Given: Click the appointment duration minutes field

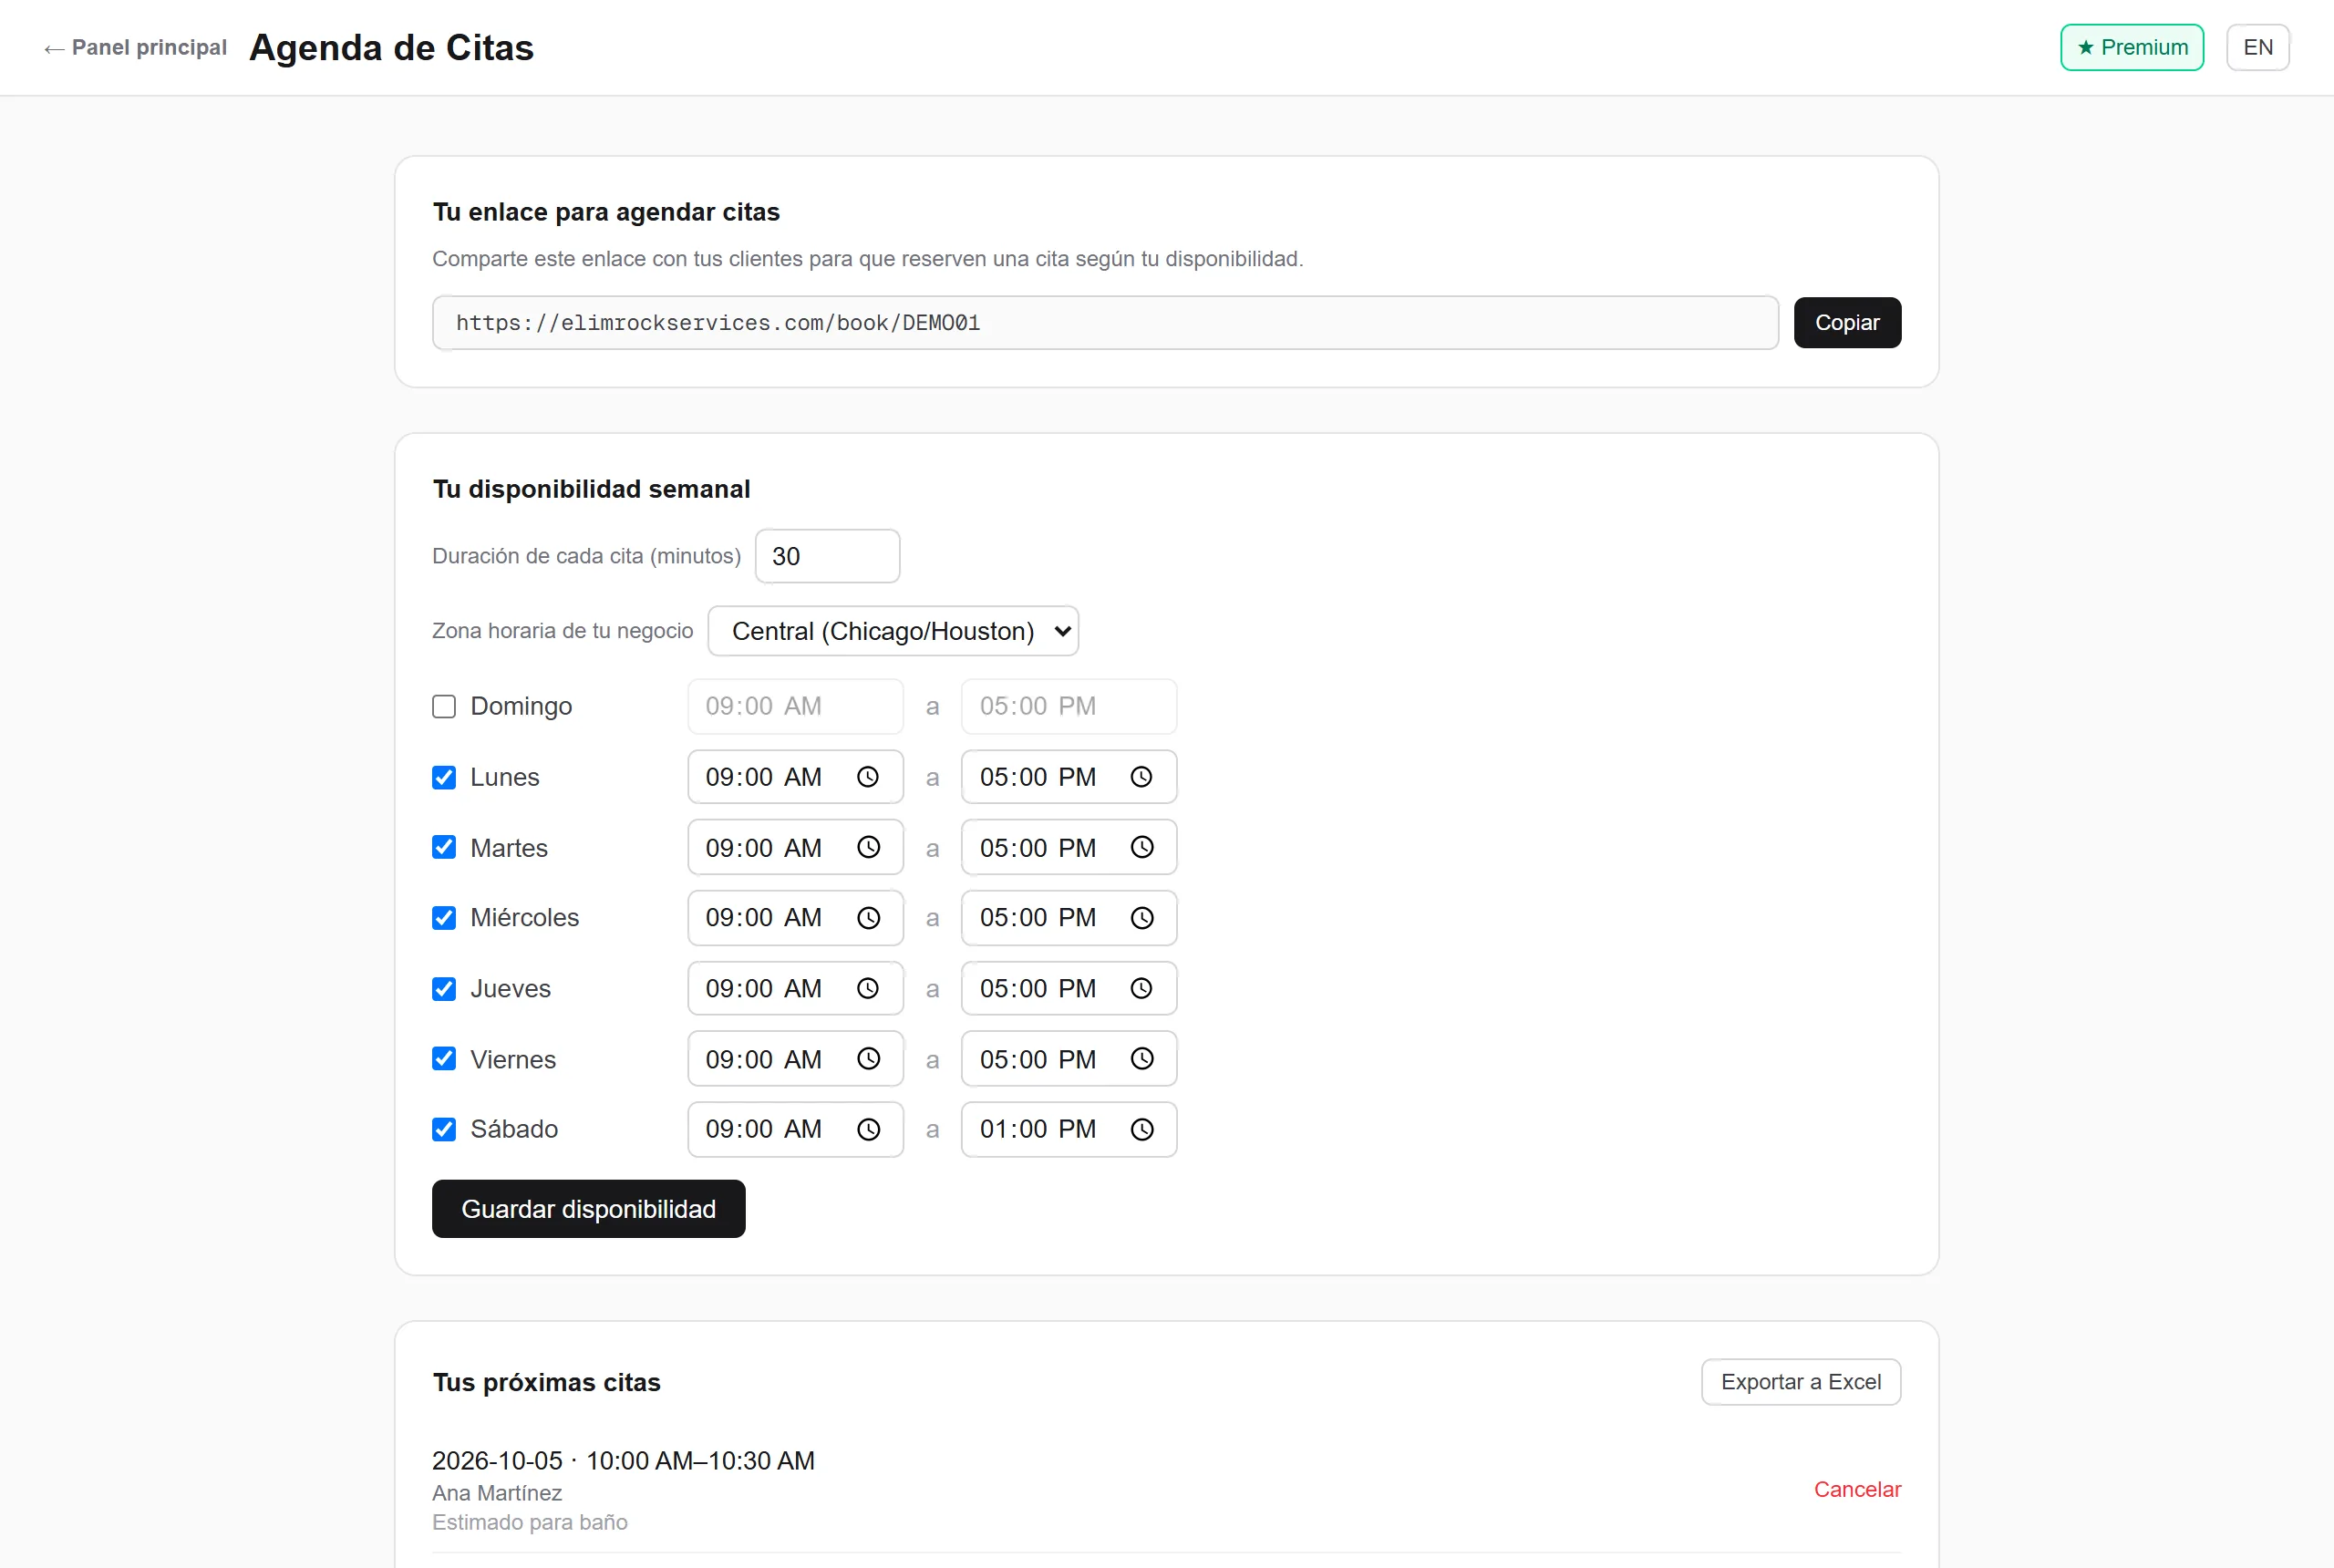Looking at the screenshot, I should [x=827, y=556].
